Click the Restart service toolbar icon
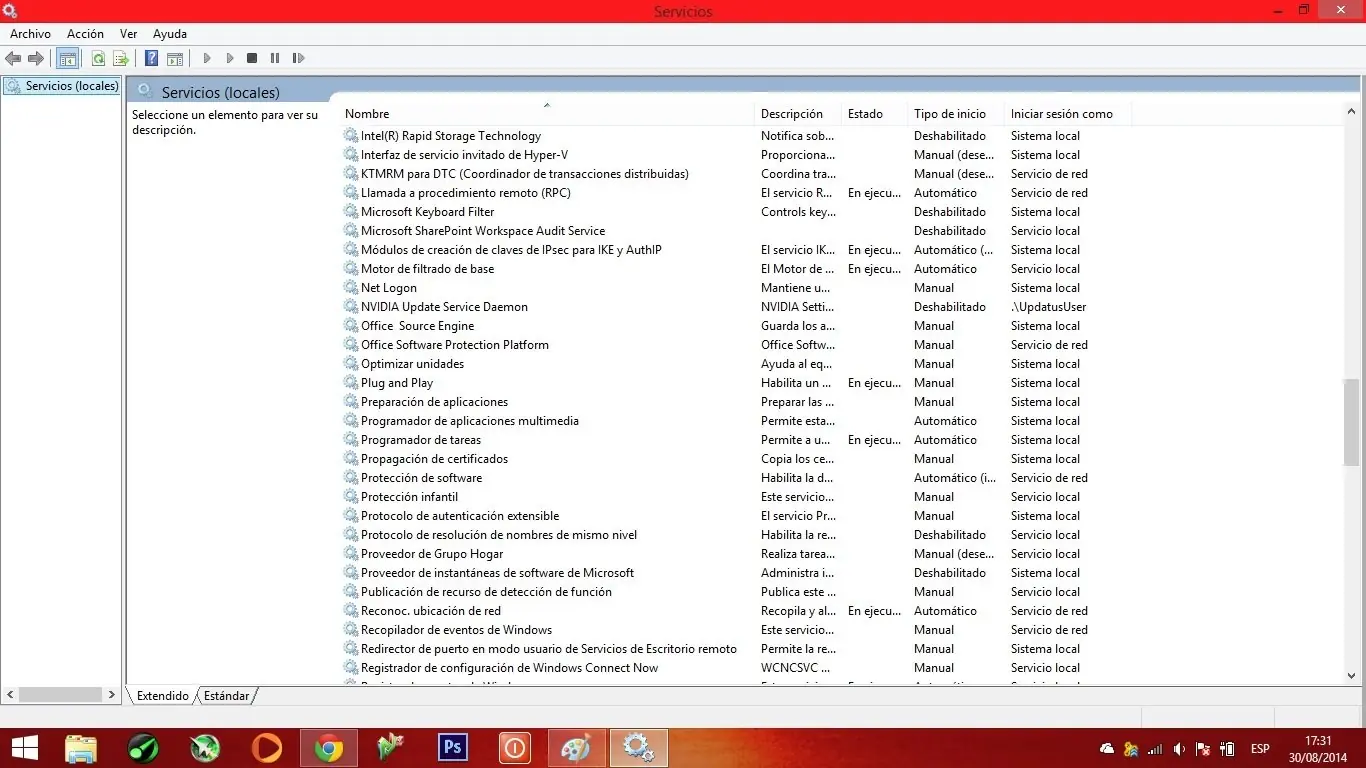1366x768 pixels. tap(298, 59)
